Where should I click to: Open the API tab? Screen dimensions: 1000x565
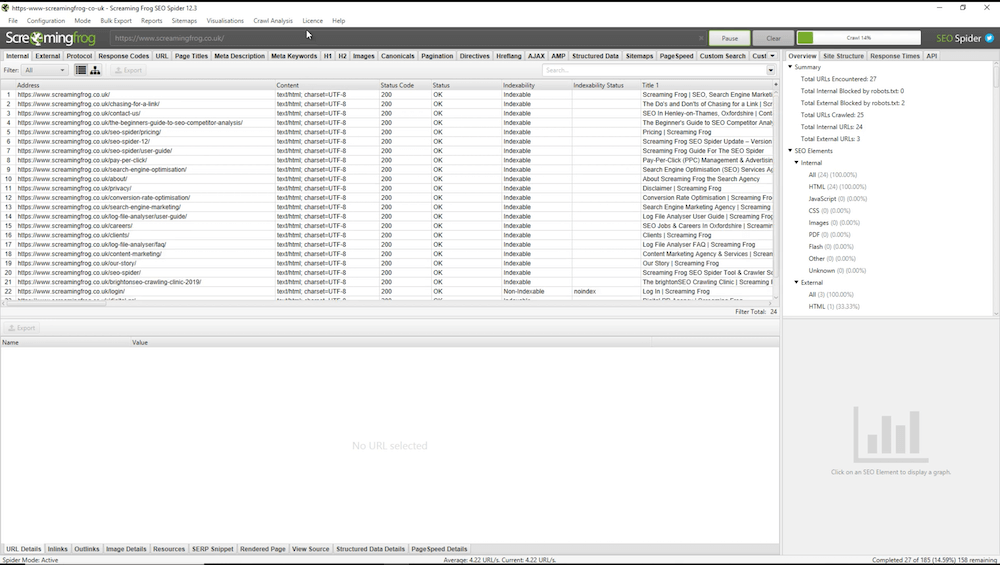932,56
